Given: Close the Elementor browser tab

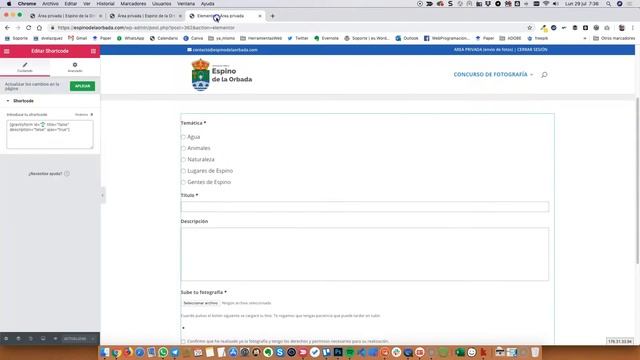Looking at the screenshot, I should [x=260, y=16].
